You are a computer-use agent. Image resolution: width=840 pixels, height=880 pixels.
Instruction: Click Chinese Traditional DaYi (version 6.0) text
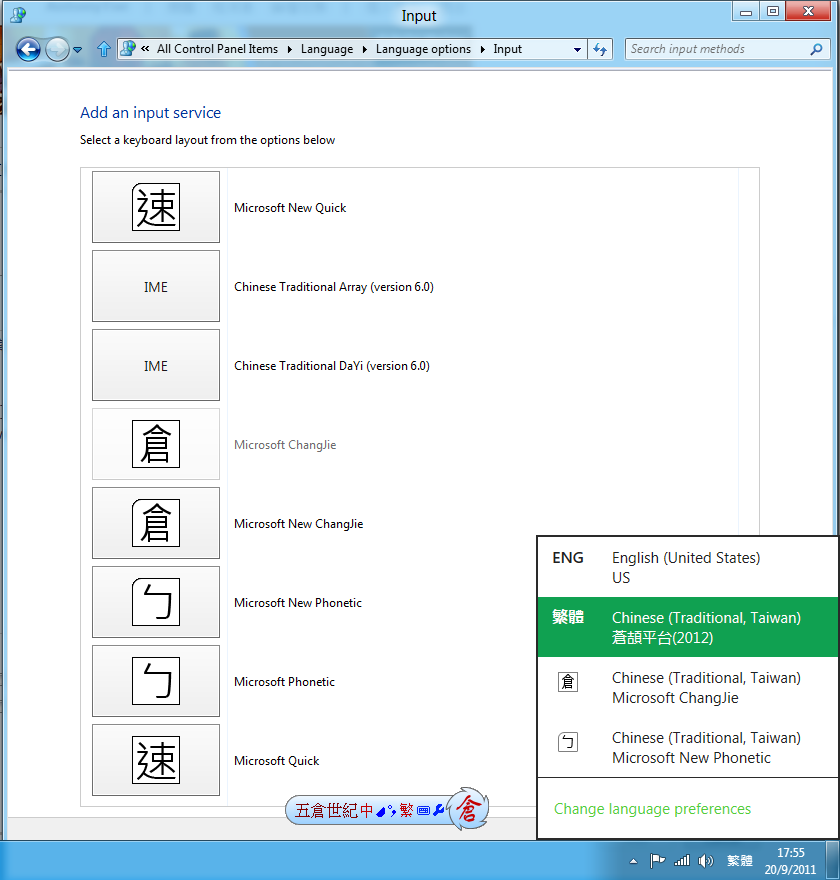[x=332, y=366]
